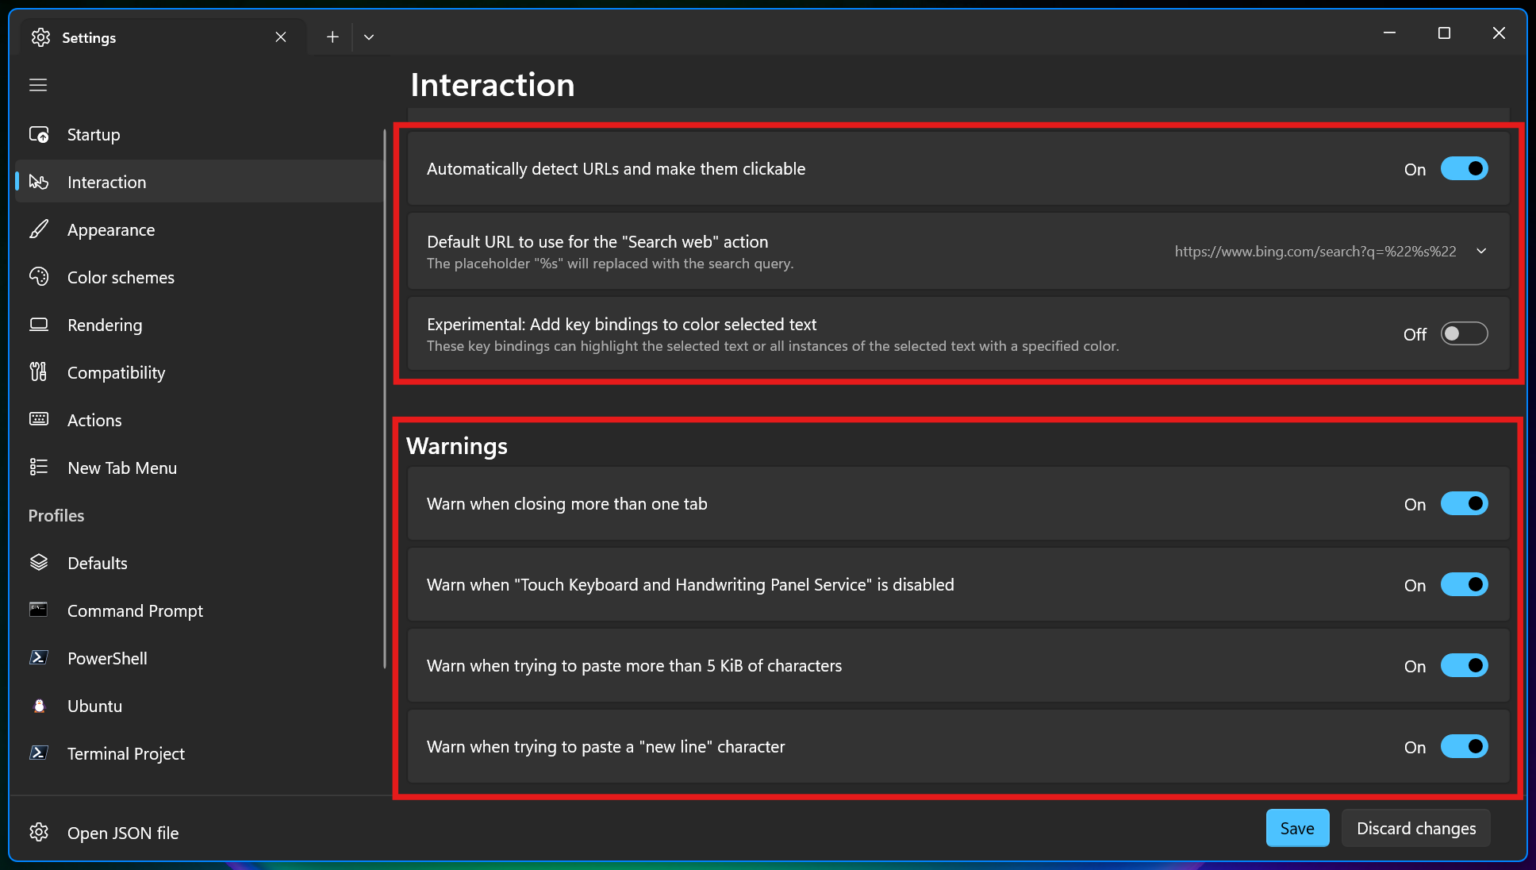Click the Startup icon in sidebar

39,134
